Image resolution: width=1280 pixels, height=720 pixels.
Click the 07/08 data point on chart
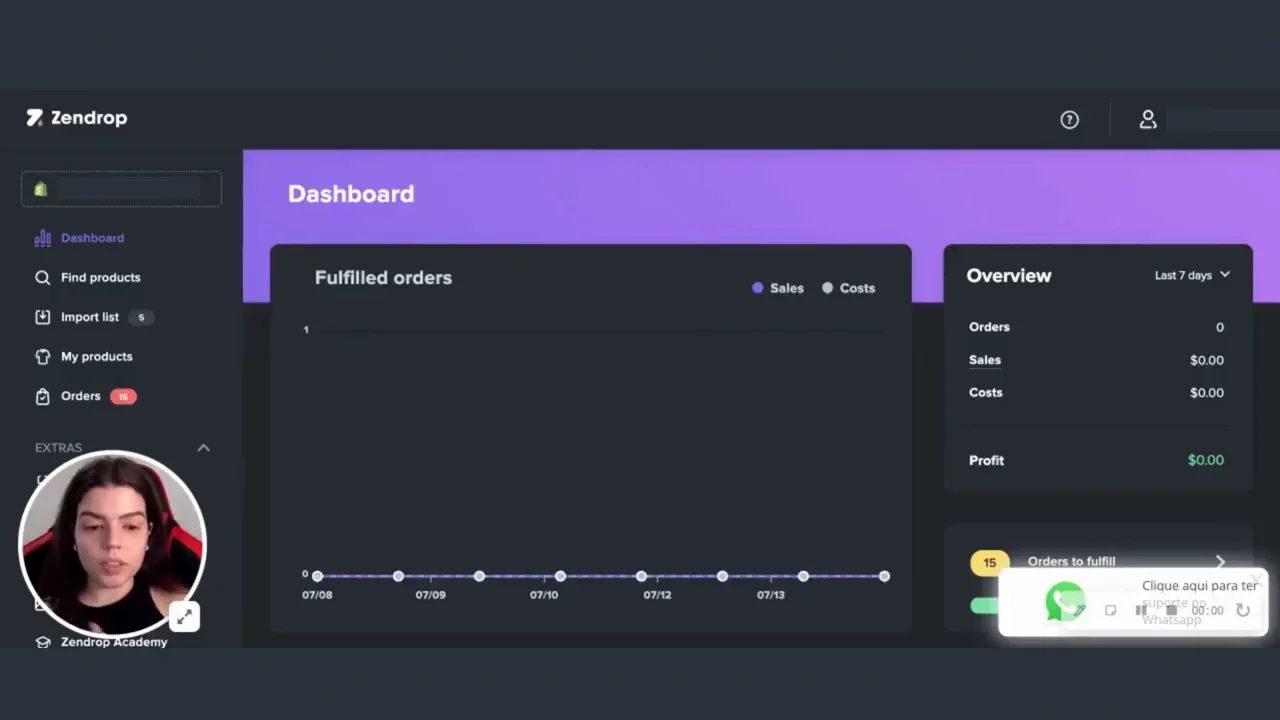click(x=317, y=576)
